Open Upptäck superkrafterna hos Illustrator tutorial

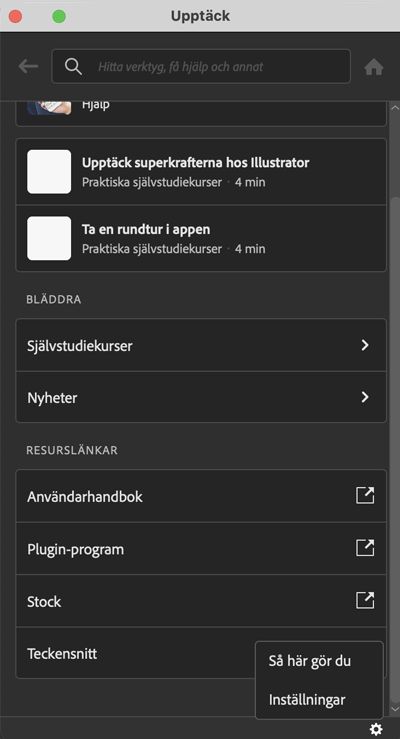[201, 172]
